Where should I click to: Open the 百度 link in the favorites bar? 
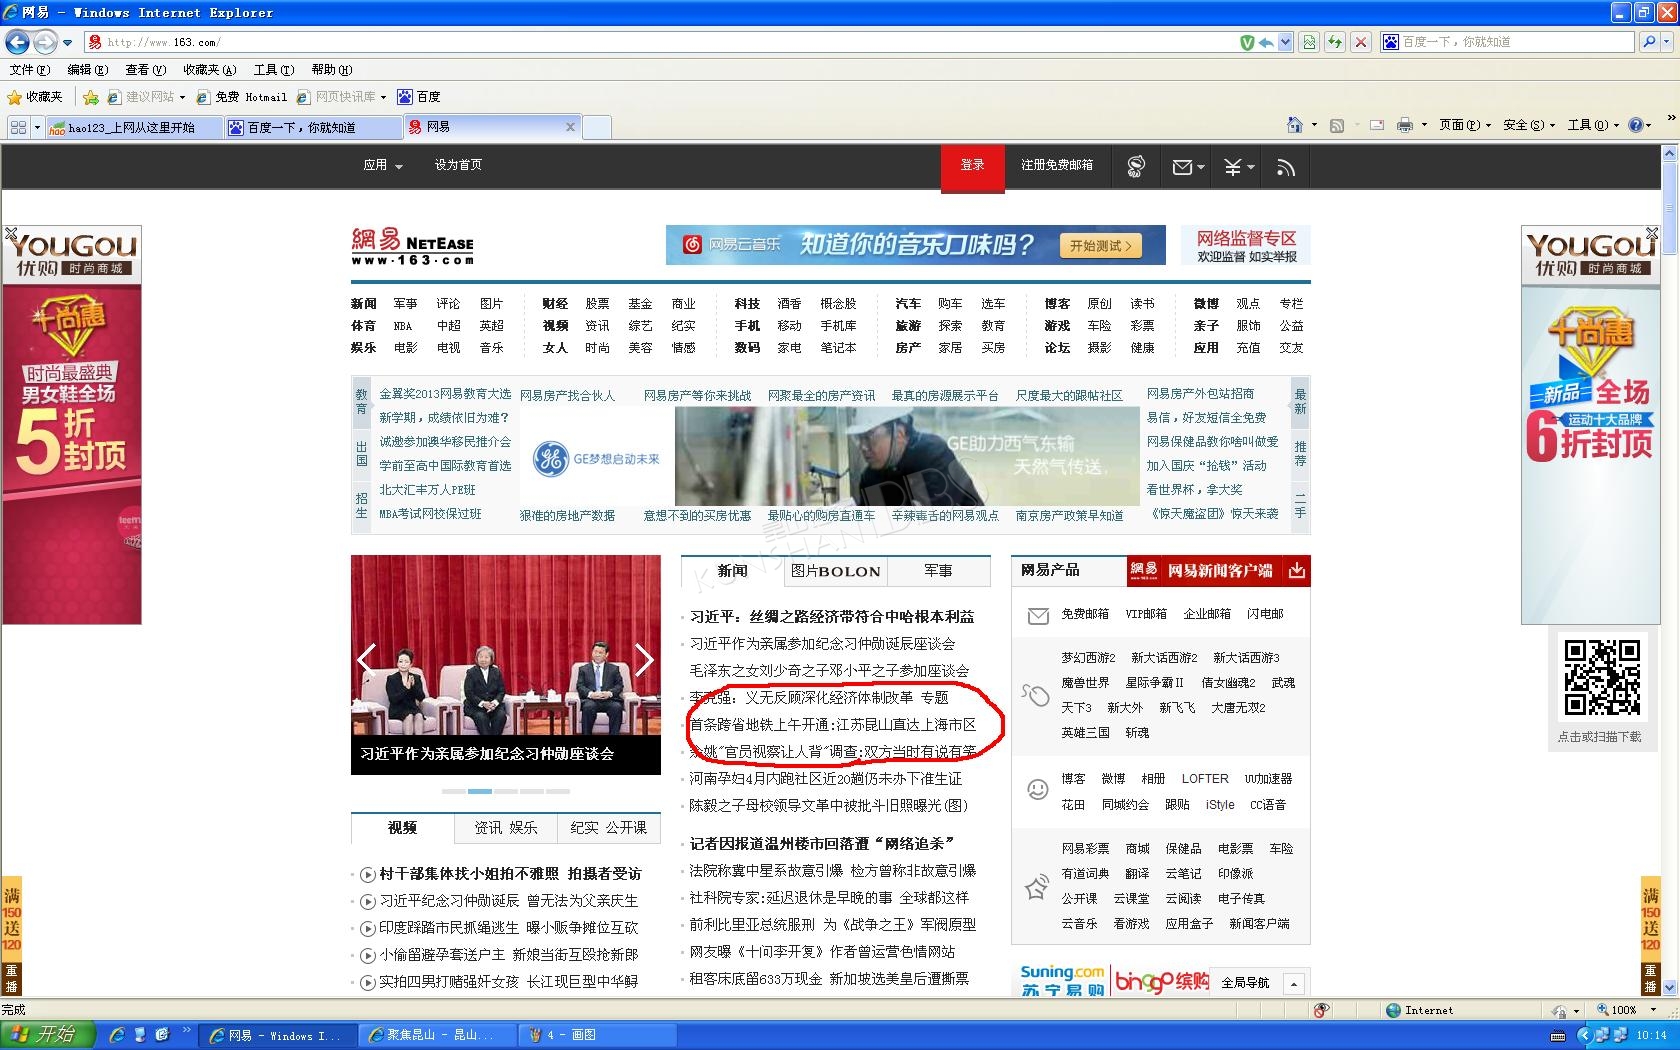[x=419, y=97]
